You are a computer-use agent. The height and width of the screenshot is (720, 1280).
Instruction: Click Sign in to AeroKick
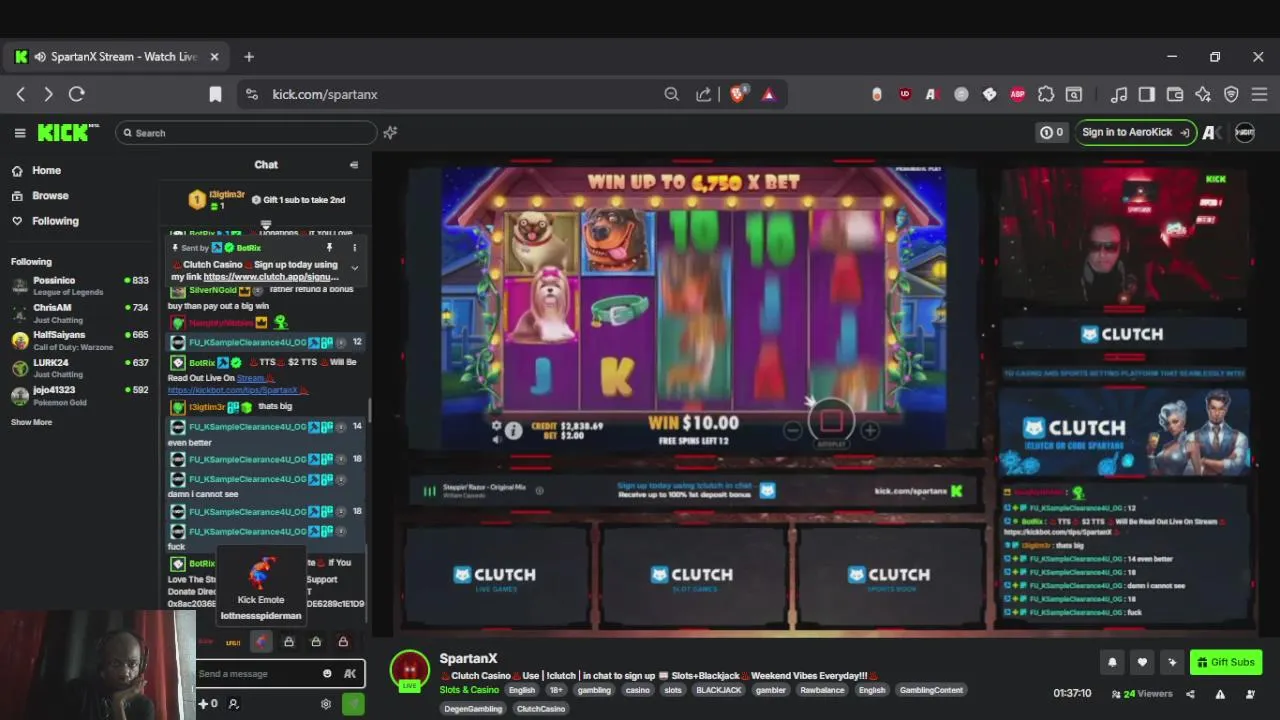(x=1135, y=132)
